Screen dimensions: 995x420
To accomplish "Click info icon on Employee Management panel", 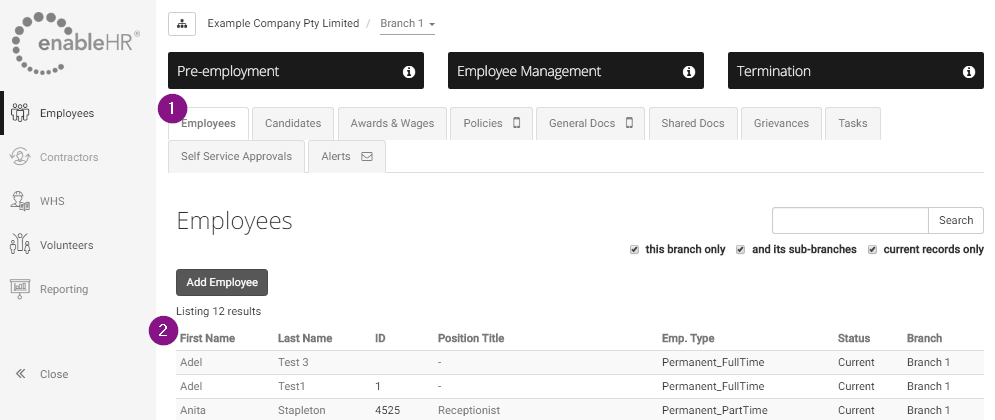I will click(x=688, y=72).
